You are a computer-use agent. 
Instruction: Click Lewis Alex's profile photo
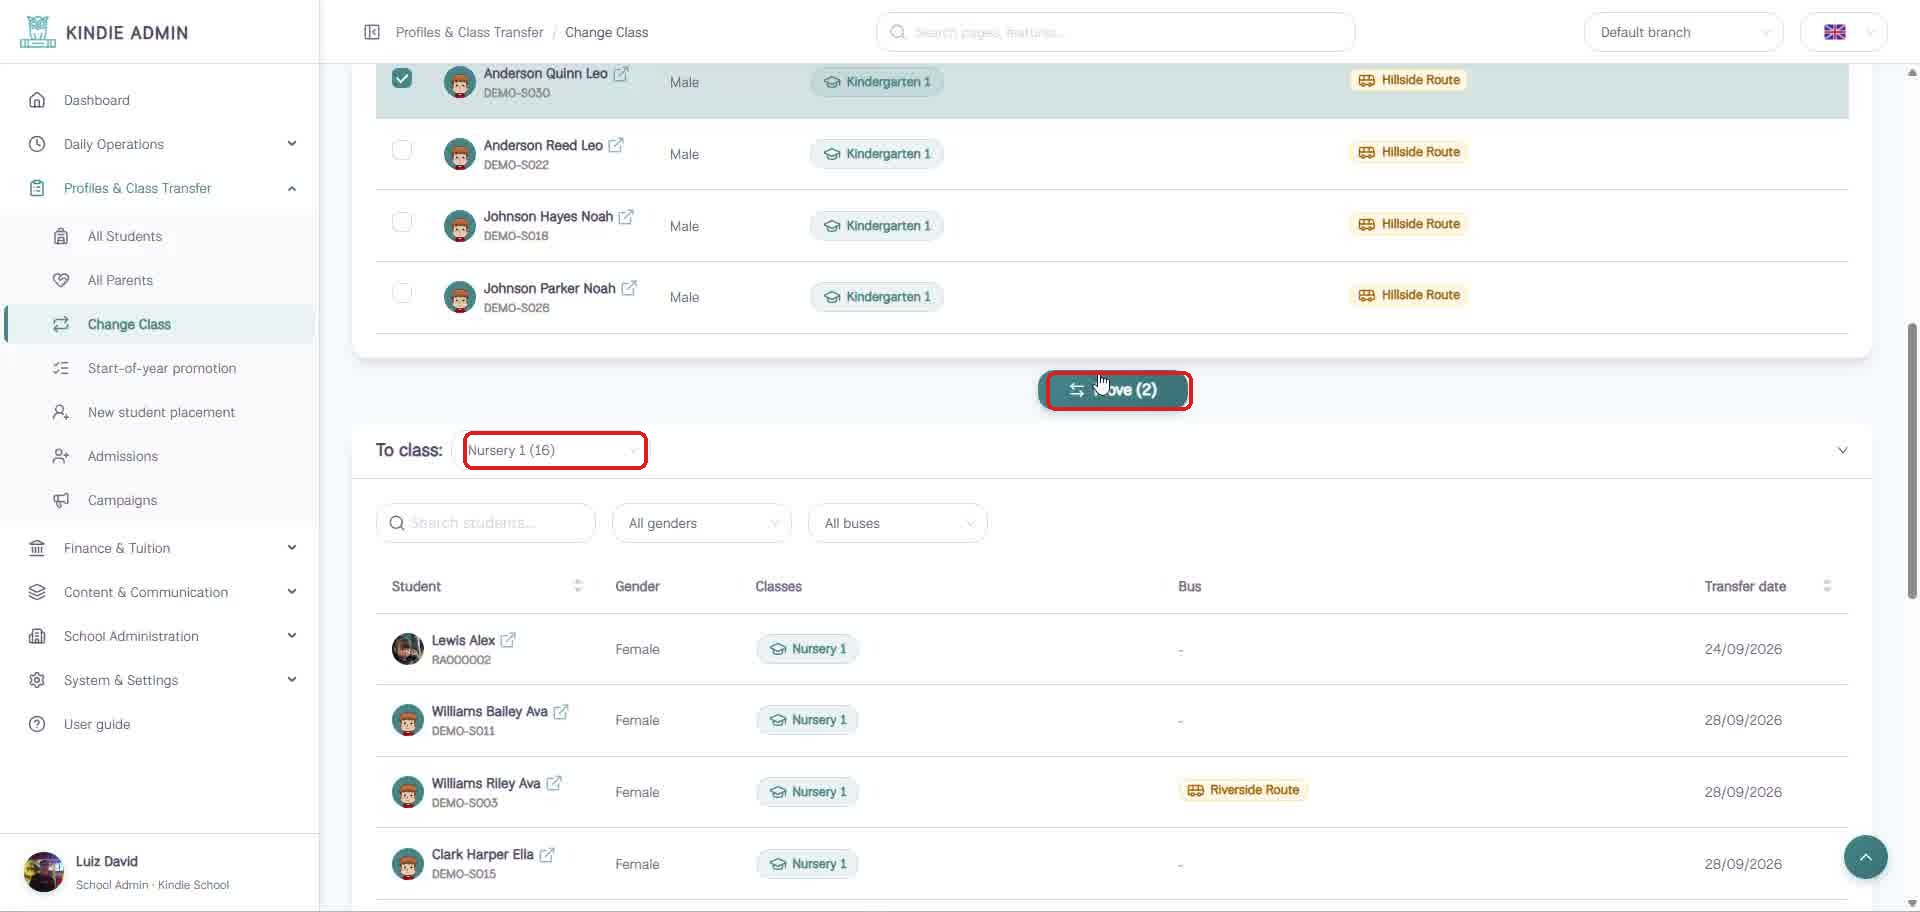[407, 649]
